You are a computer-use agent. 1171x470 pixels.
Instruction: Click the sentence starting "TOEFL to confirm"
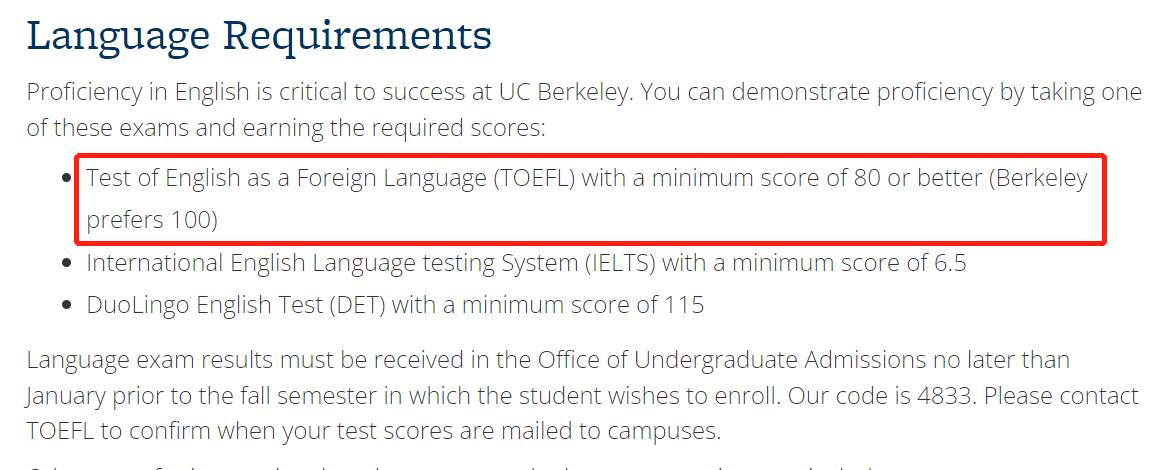pyautogui.click(x=374, y=431)
